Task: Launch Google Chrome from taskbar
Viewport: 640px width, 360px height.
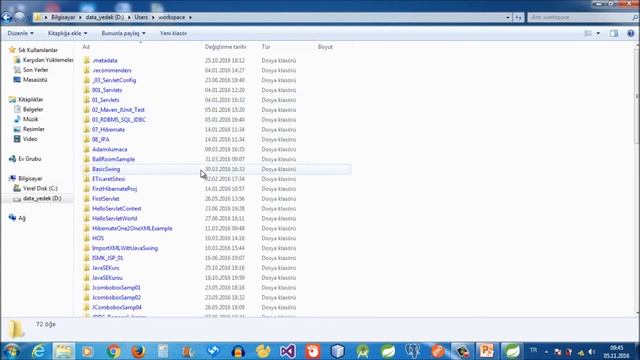Action: pos(113,351)
